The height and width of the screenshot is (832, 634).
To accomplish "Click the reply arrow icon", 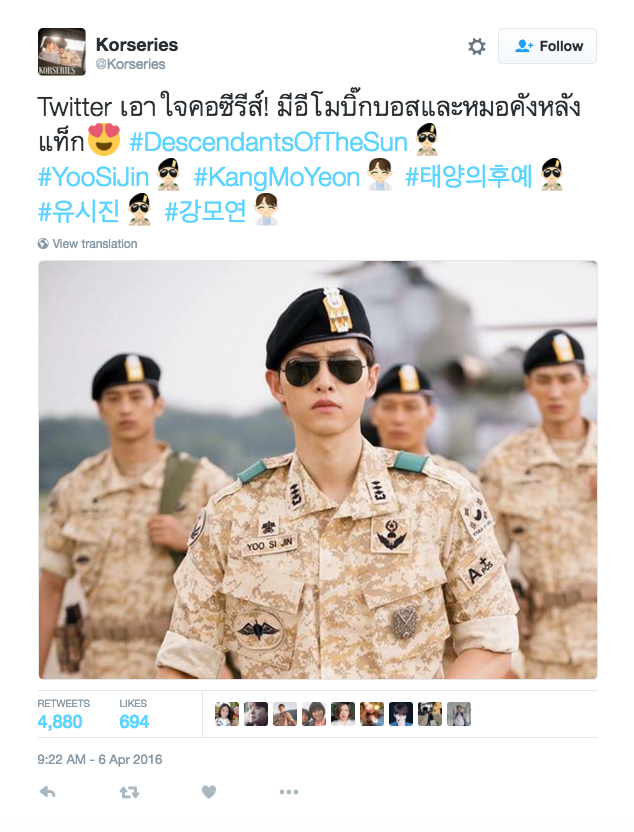I will (48, 792).
